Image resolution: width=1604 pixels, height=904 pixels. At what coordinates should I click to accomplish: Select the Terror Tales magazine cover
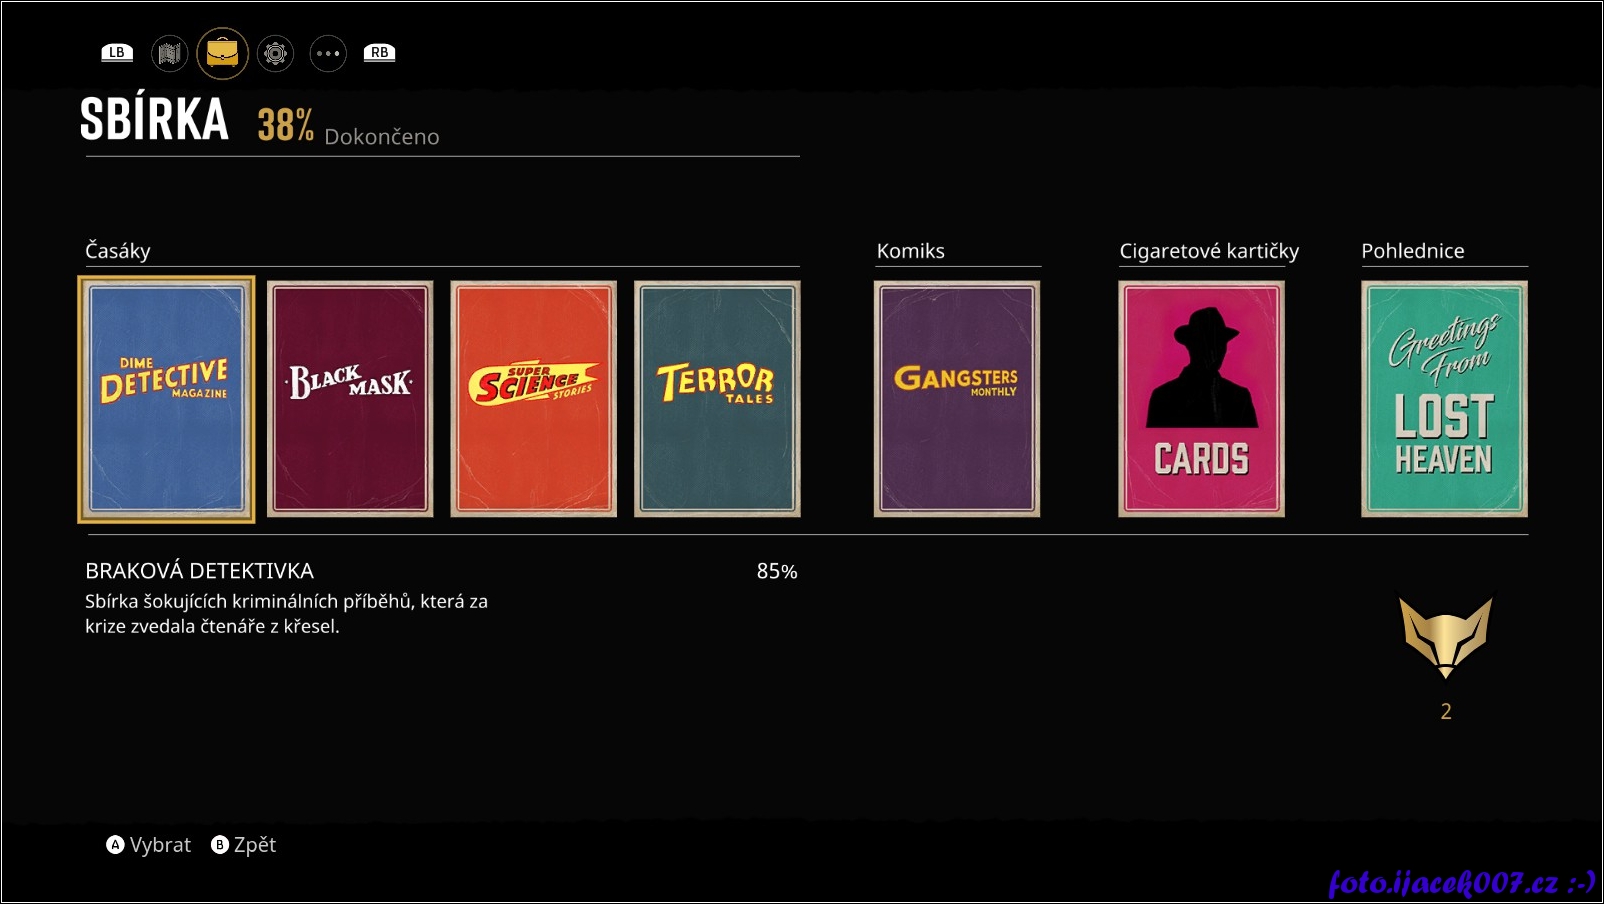tap(717, 399)
